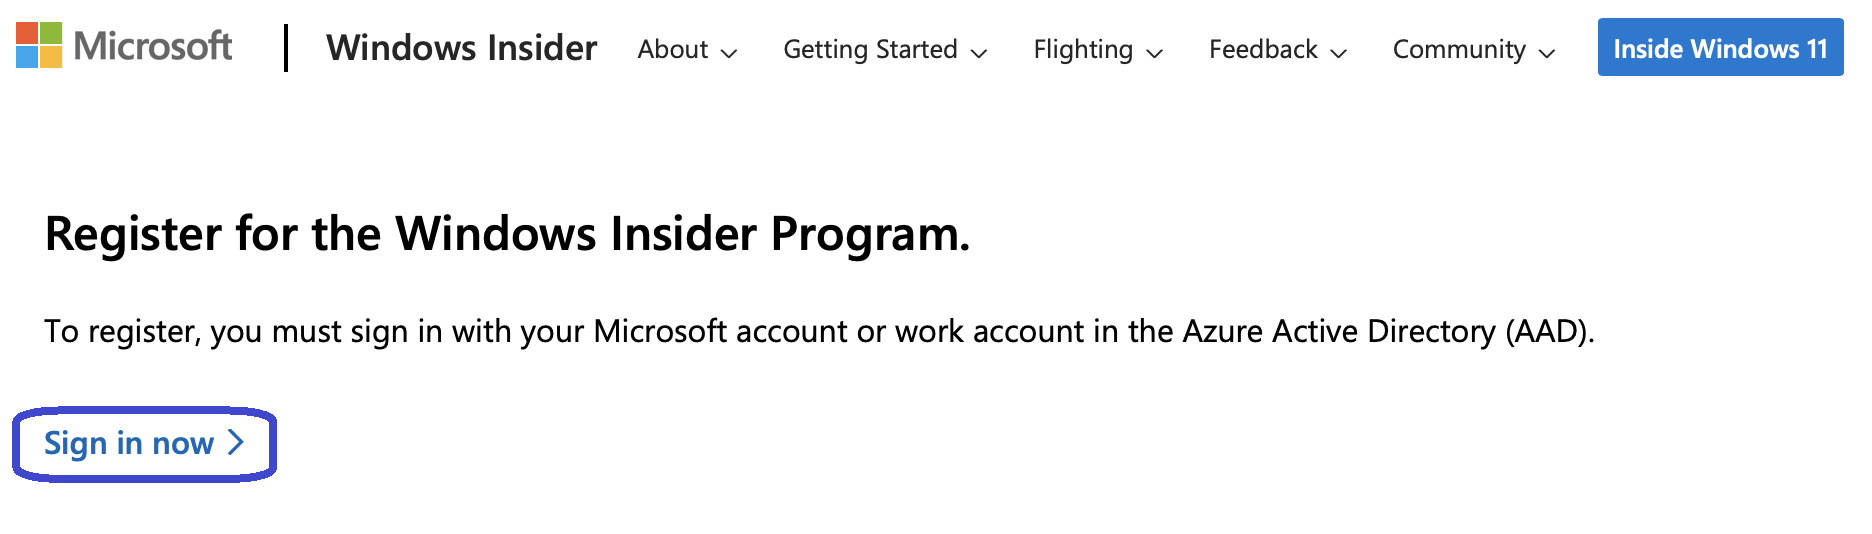Expand the chevron beside Flighting
This screenshot has height=534, width=1872.
tap(1155, 53)
